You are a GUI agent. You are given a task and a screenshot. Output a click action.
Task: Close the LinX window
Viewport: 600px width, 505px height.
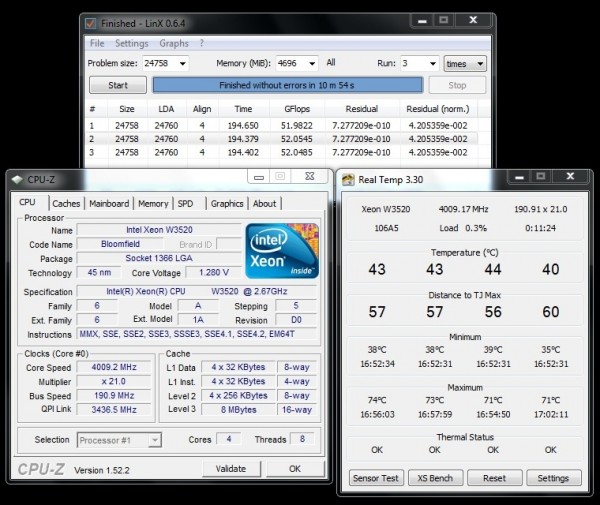[473, 20]
